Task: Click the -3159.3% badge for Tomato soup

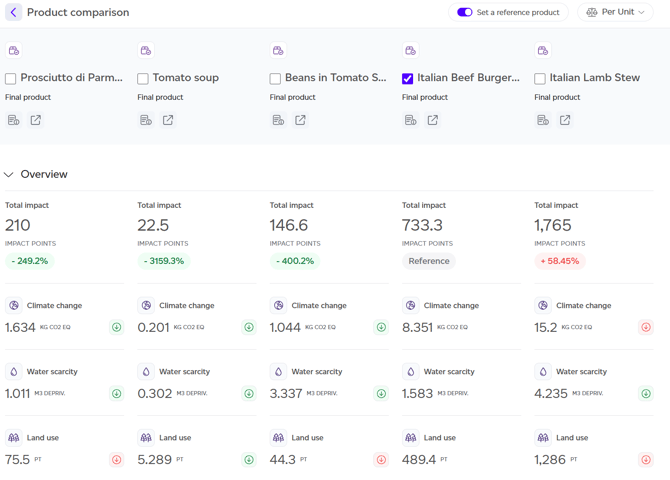Action: pyautogui.click(x=164, y=261)
